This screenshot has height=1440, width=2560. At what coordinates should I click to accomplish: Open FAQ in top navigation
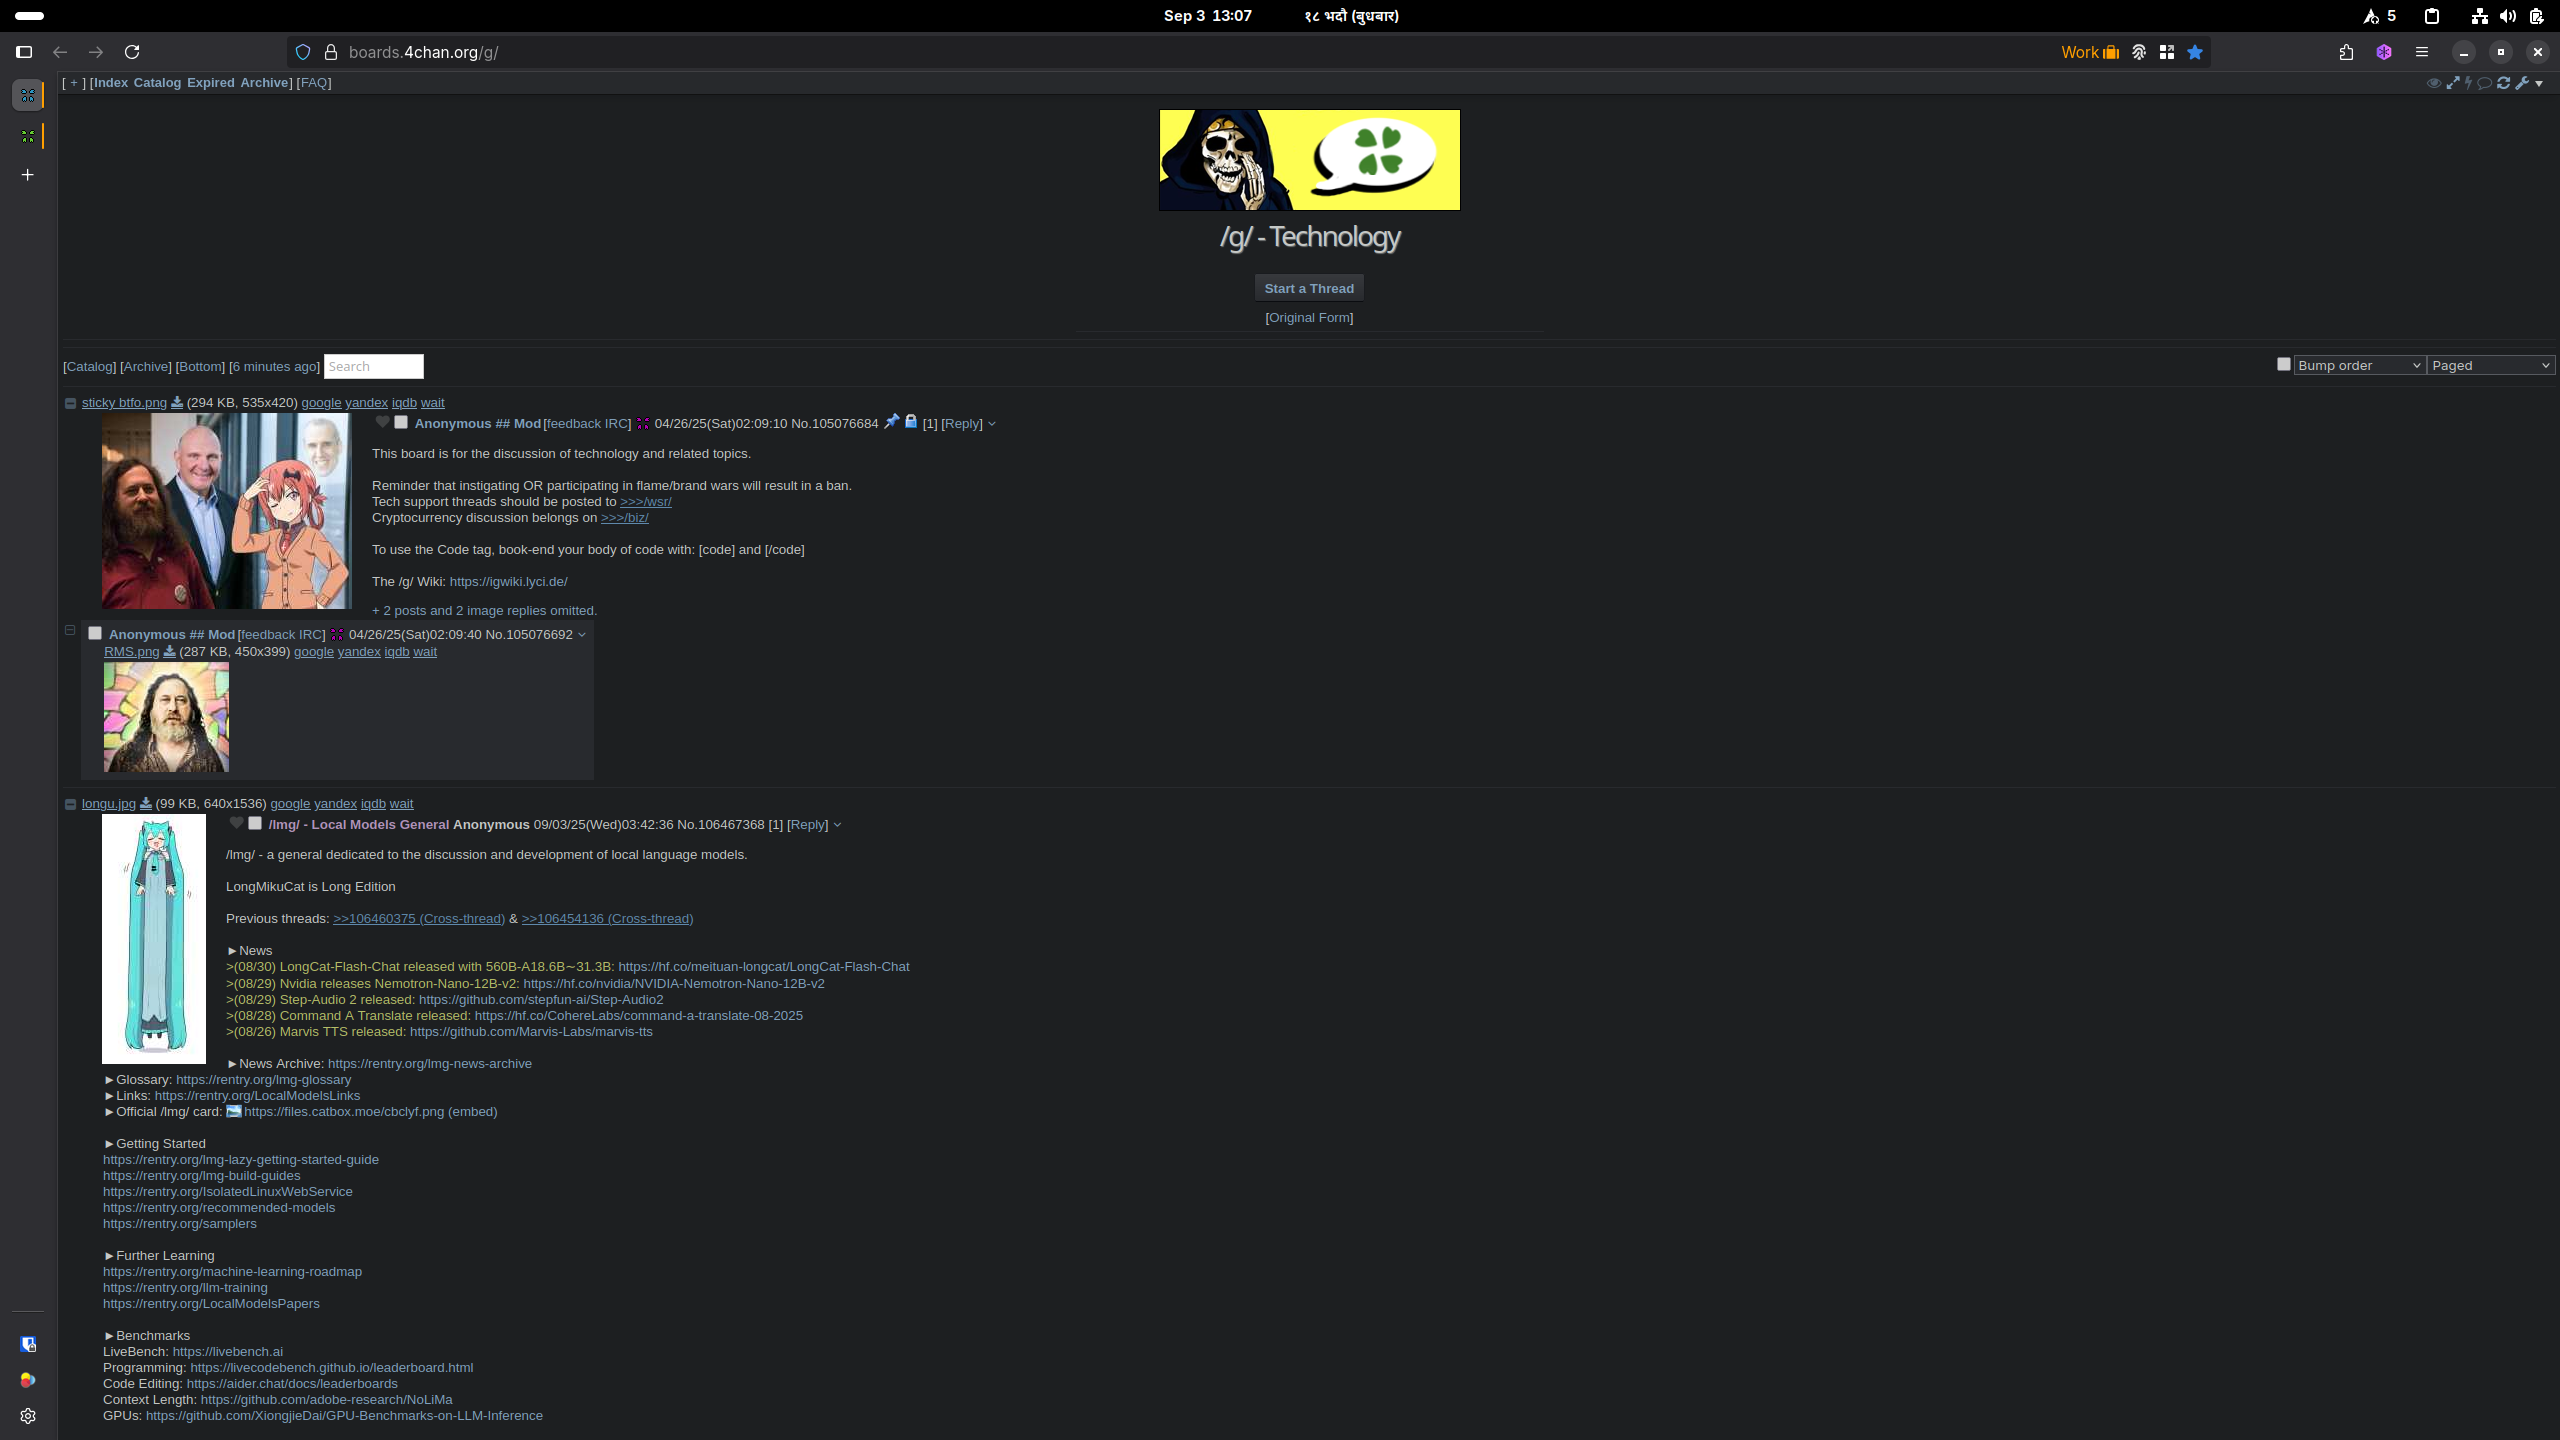pos(314,83)
